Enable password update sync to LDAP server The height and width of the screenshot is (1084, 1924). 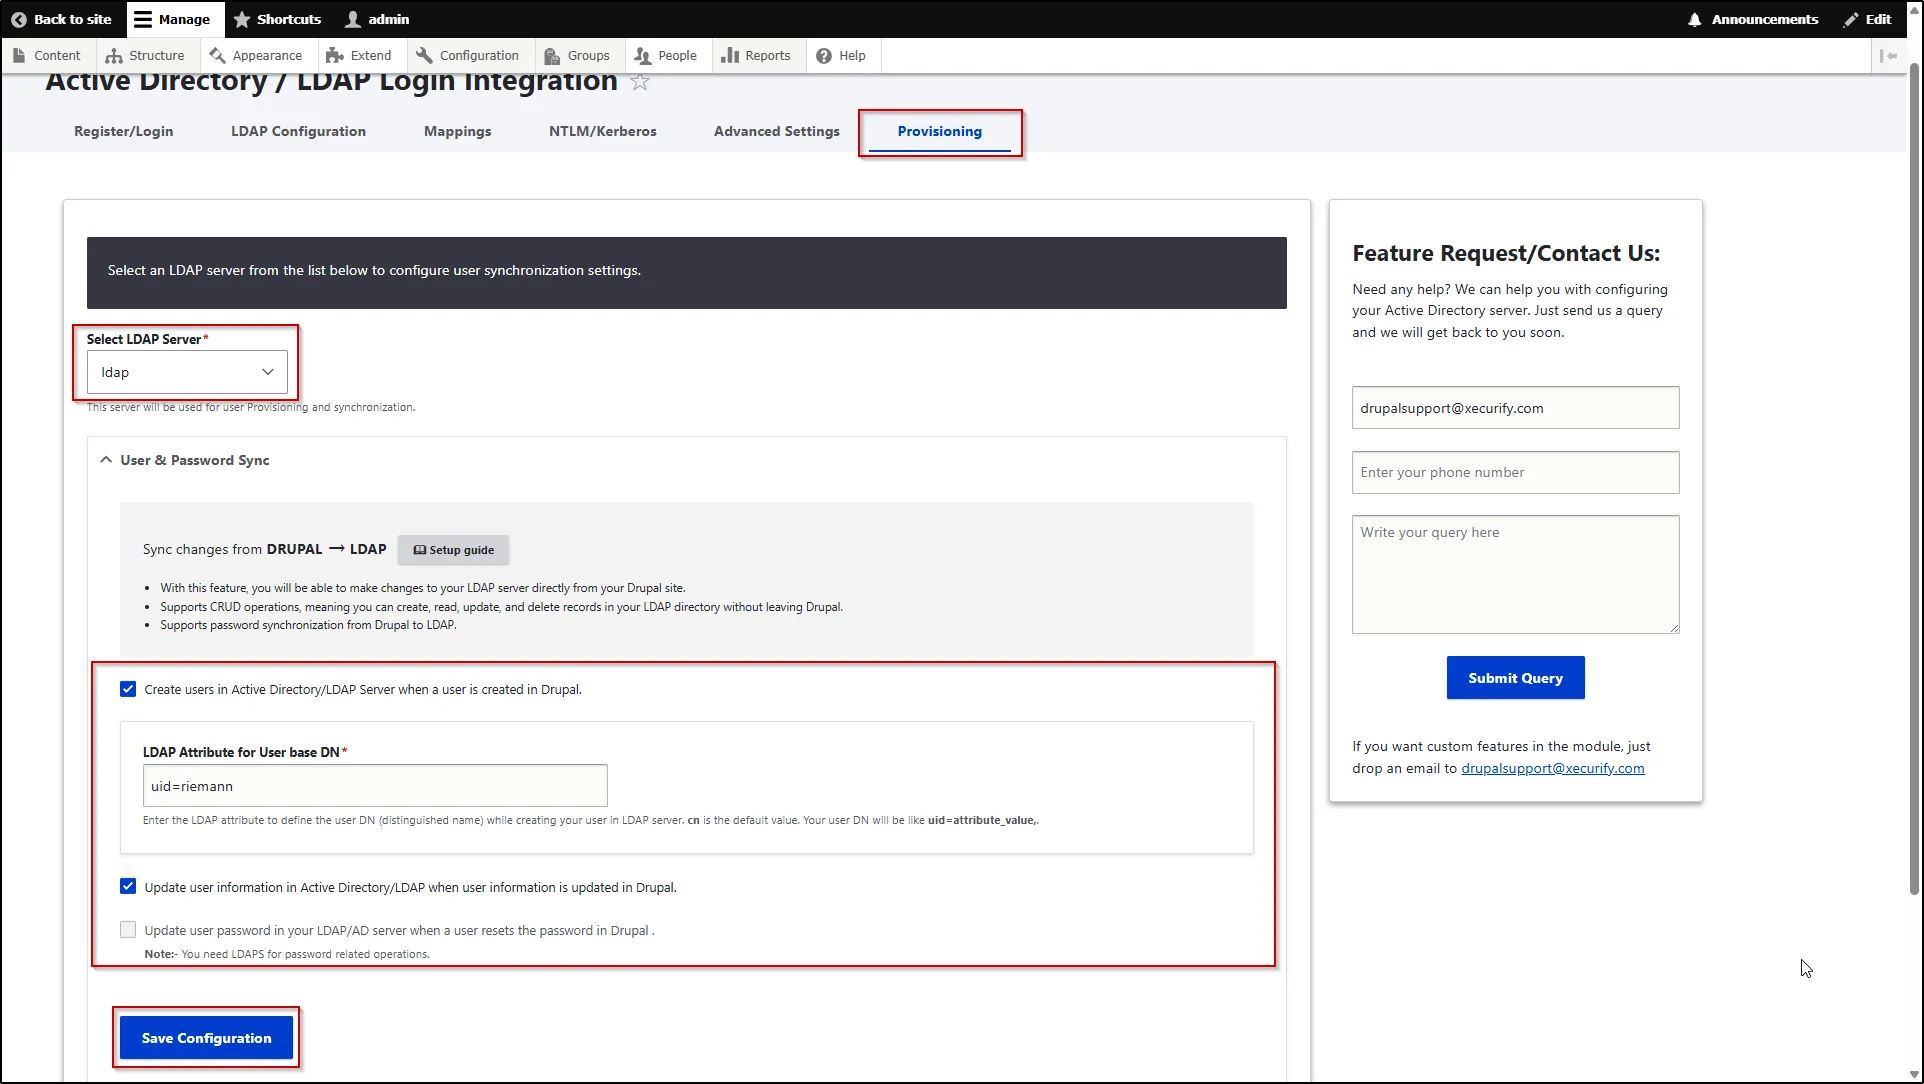tap(127, 929)
